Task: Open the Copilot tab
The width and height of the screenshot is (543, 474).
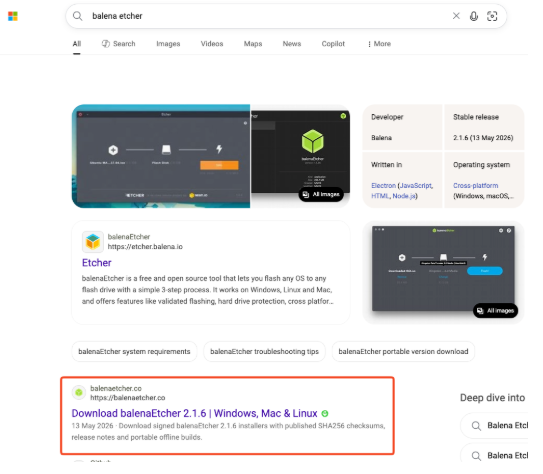Action: [333, 44]
